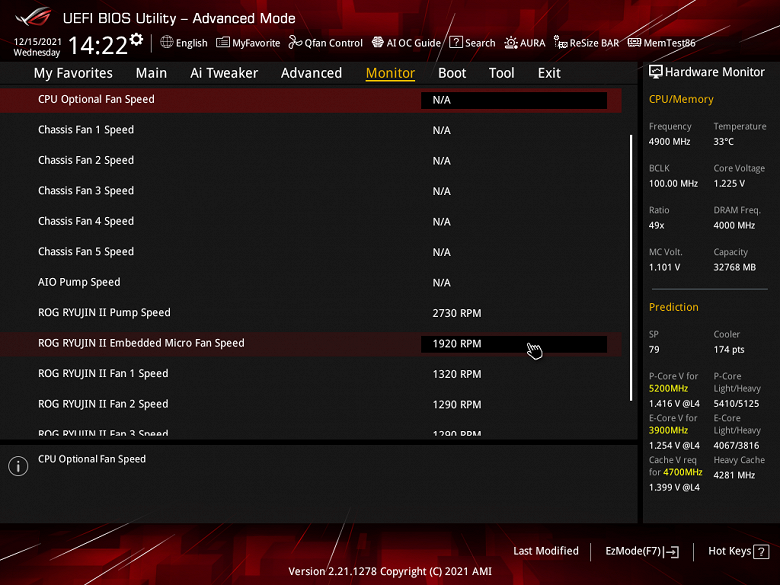Select the AIO Pump Speed row
The image size is (780, 585).
(x=311, y=283)
